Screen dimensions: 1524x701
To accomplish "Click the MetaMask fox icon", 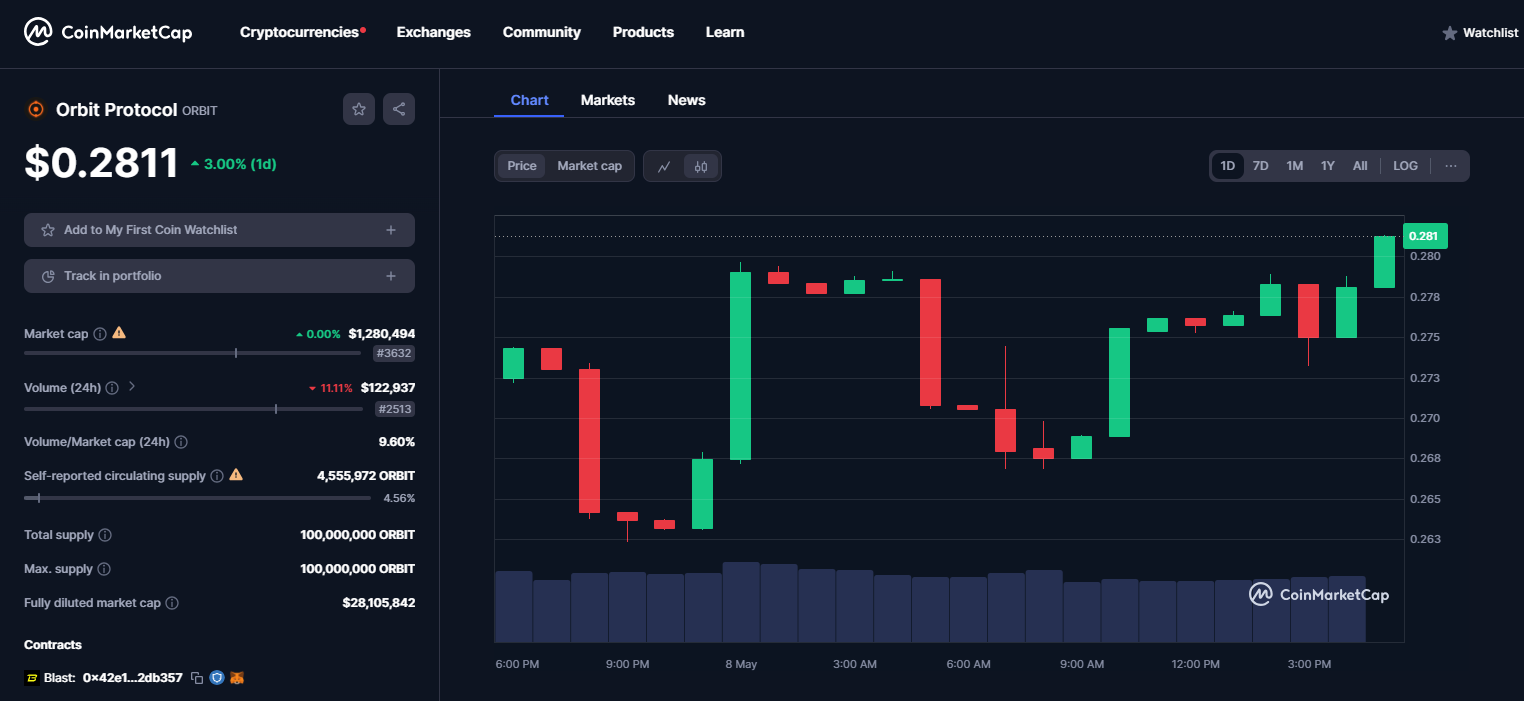I will pos(237,678).
